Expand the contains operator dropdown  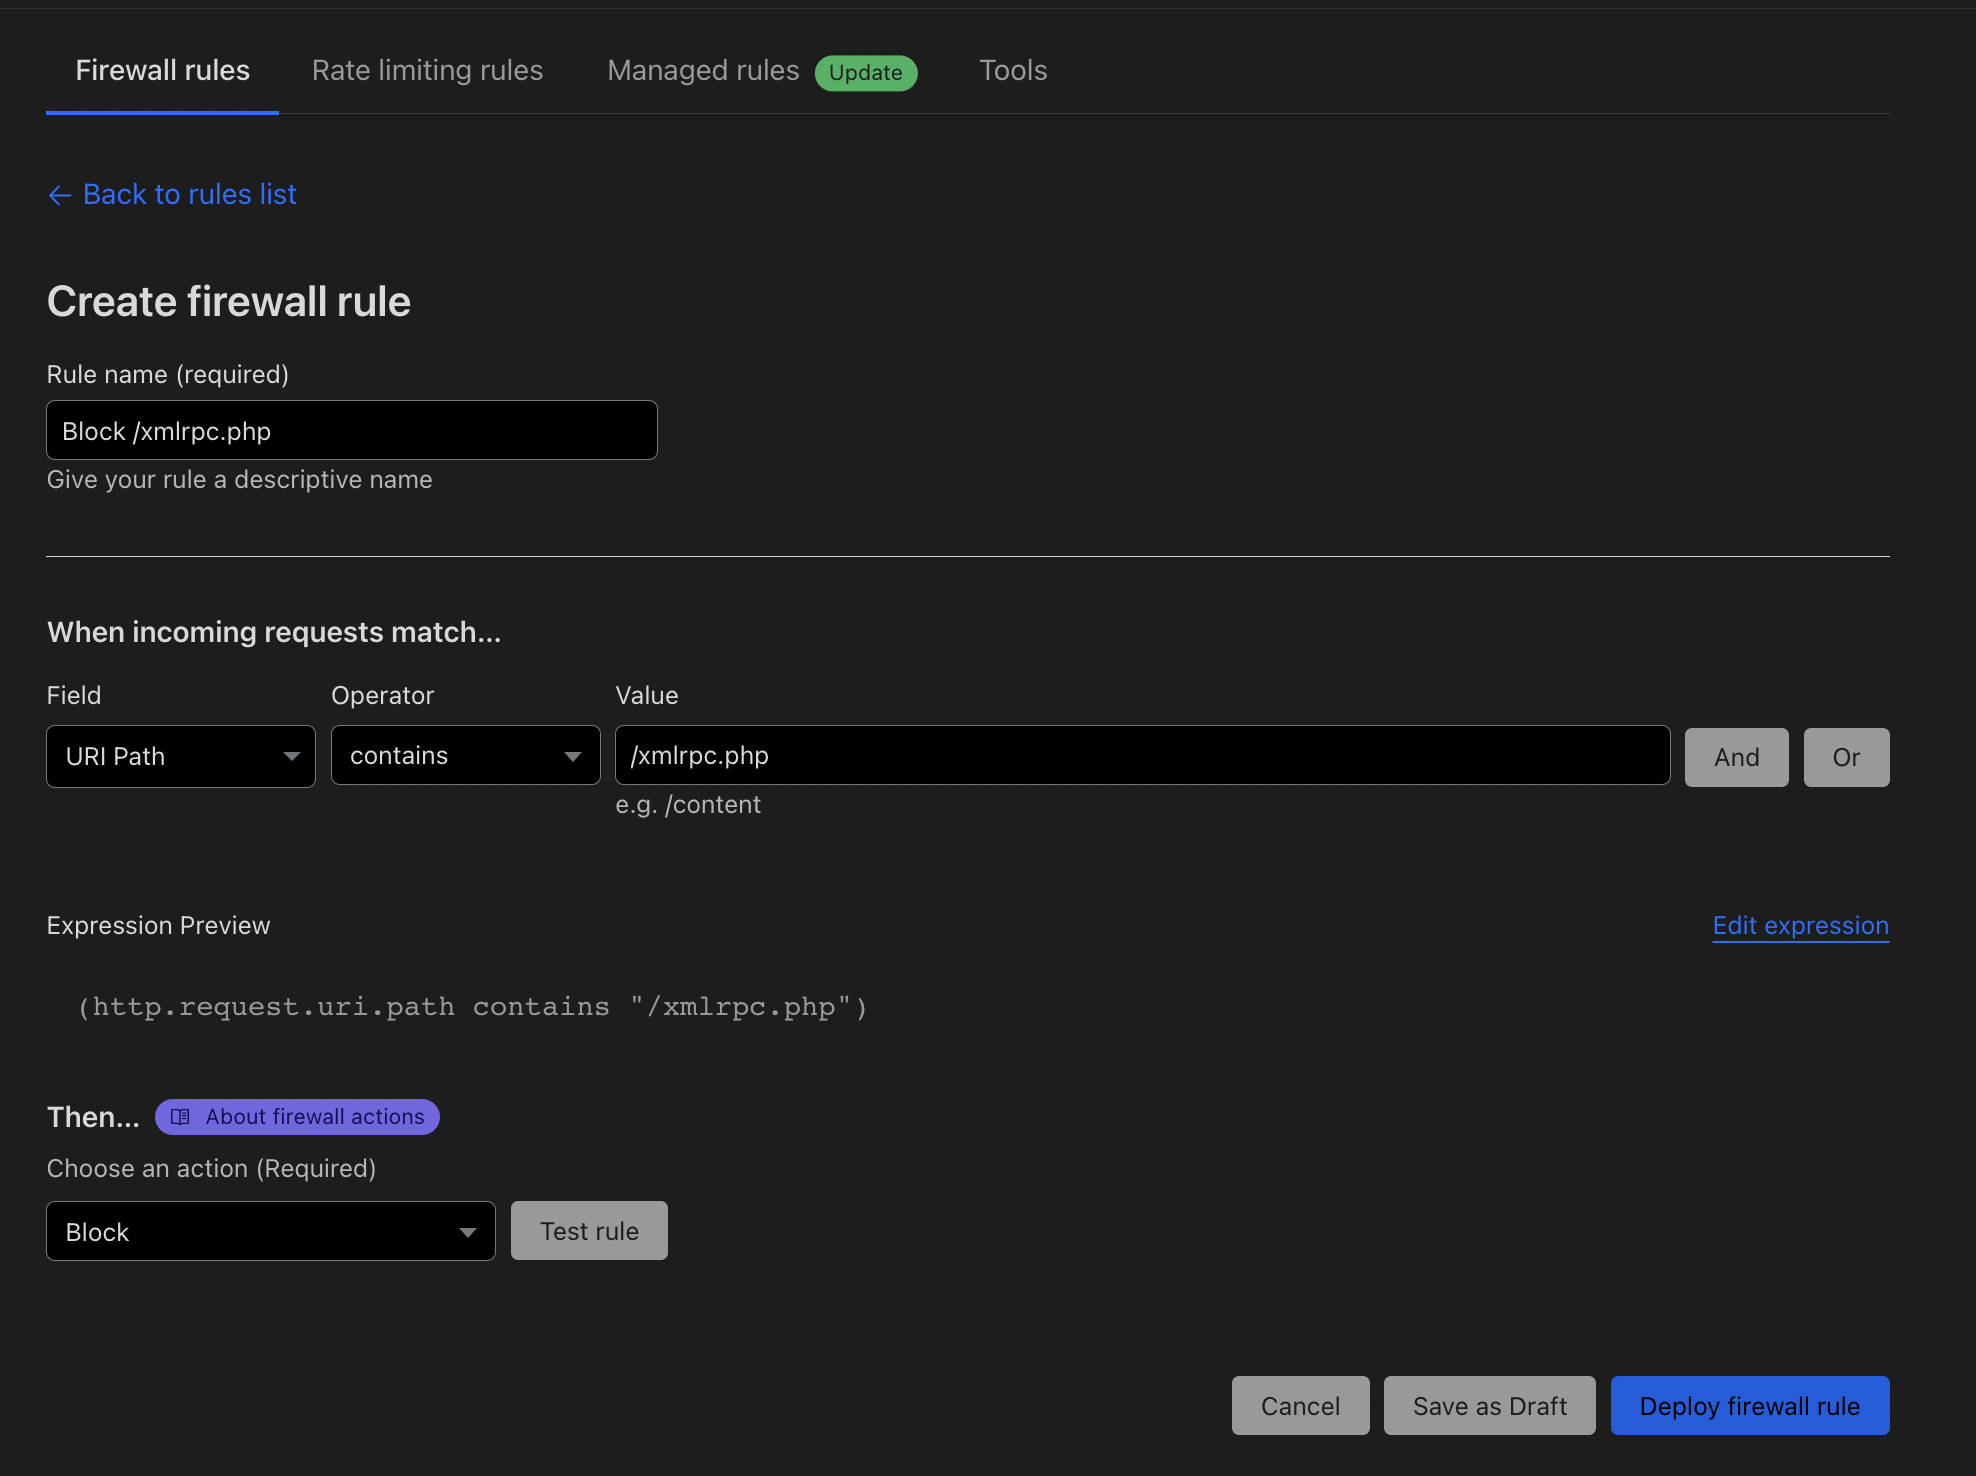(465, 756)
